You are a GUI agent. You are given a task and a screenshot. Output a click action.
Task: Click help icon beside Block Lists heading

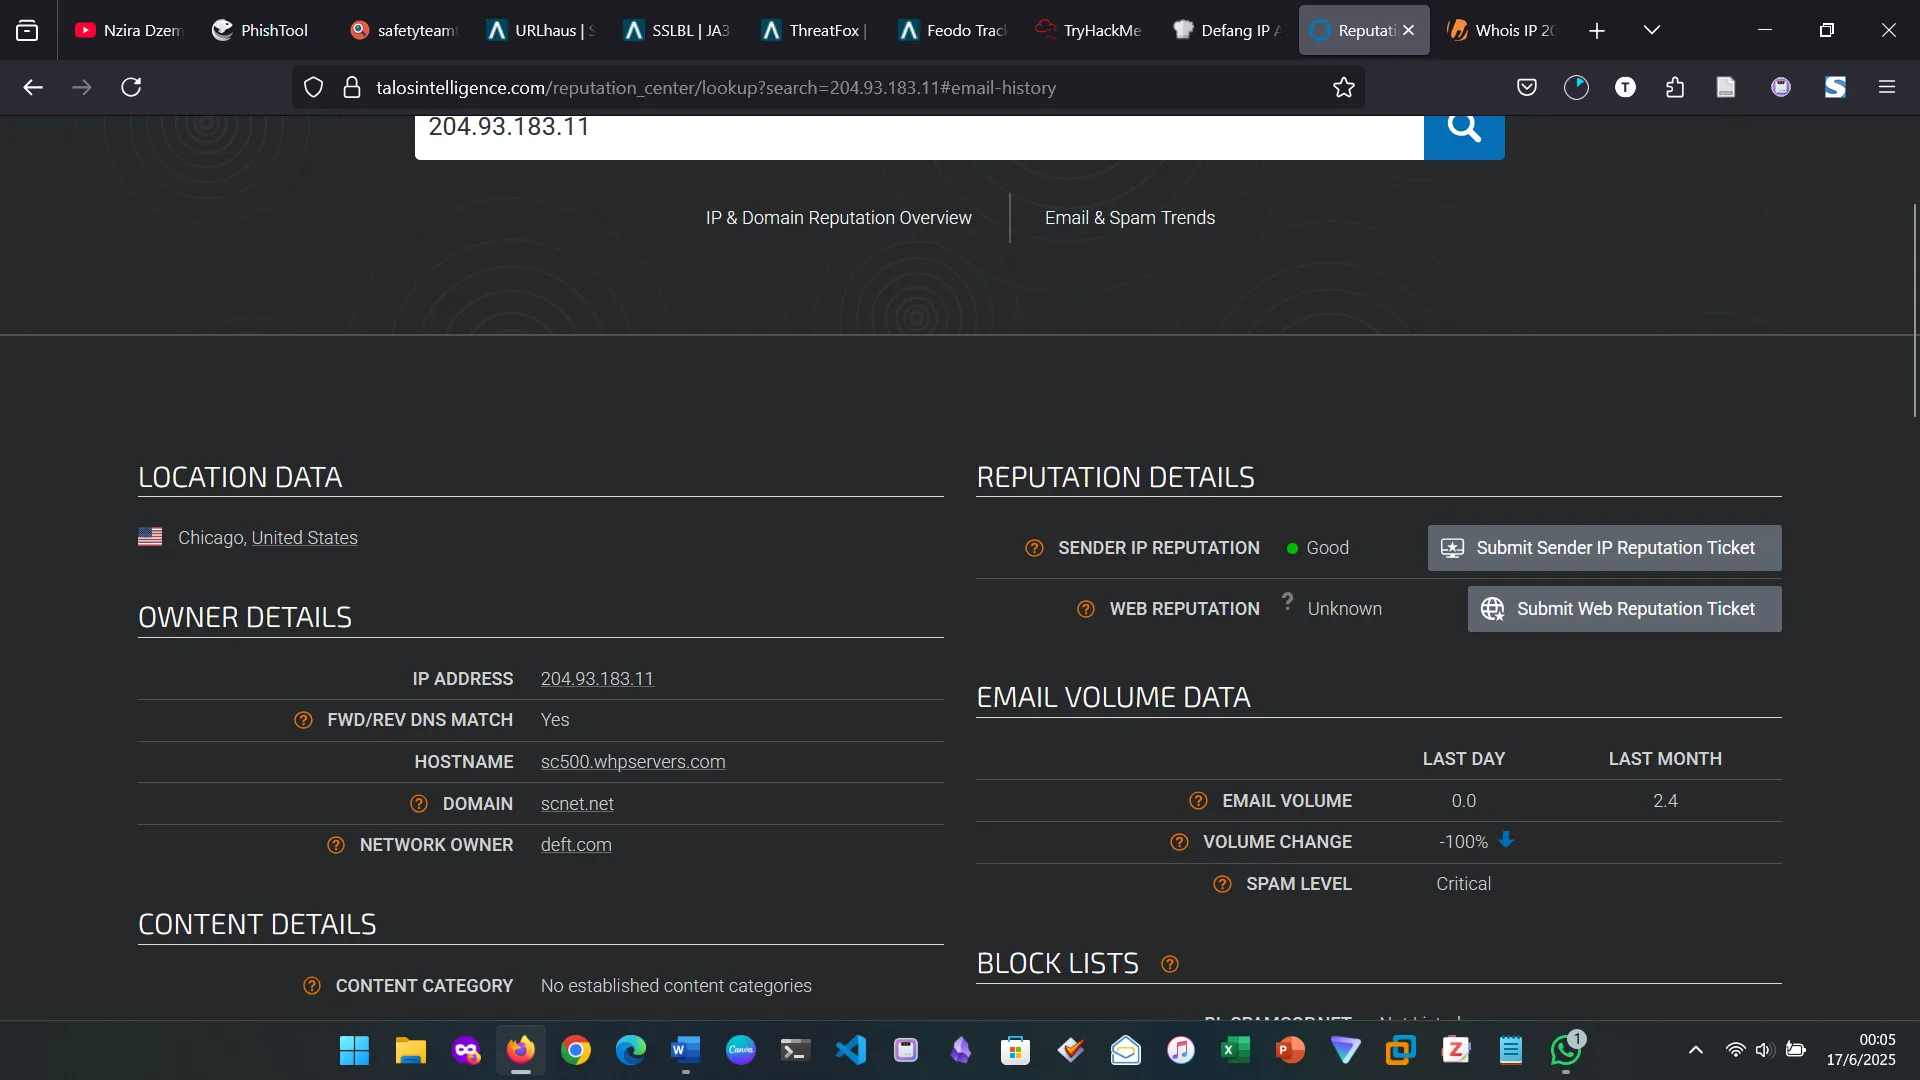[x=1169, y=964]
